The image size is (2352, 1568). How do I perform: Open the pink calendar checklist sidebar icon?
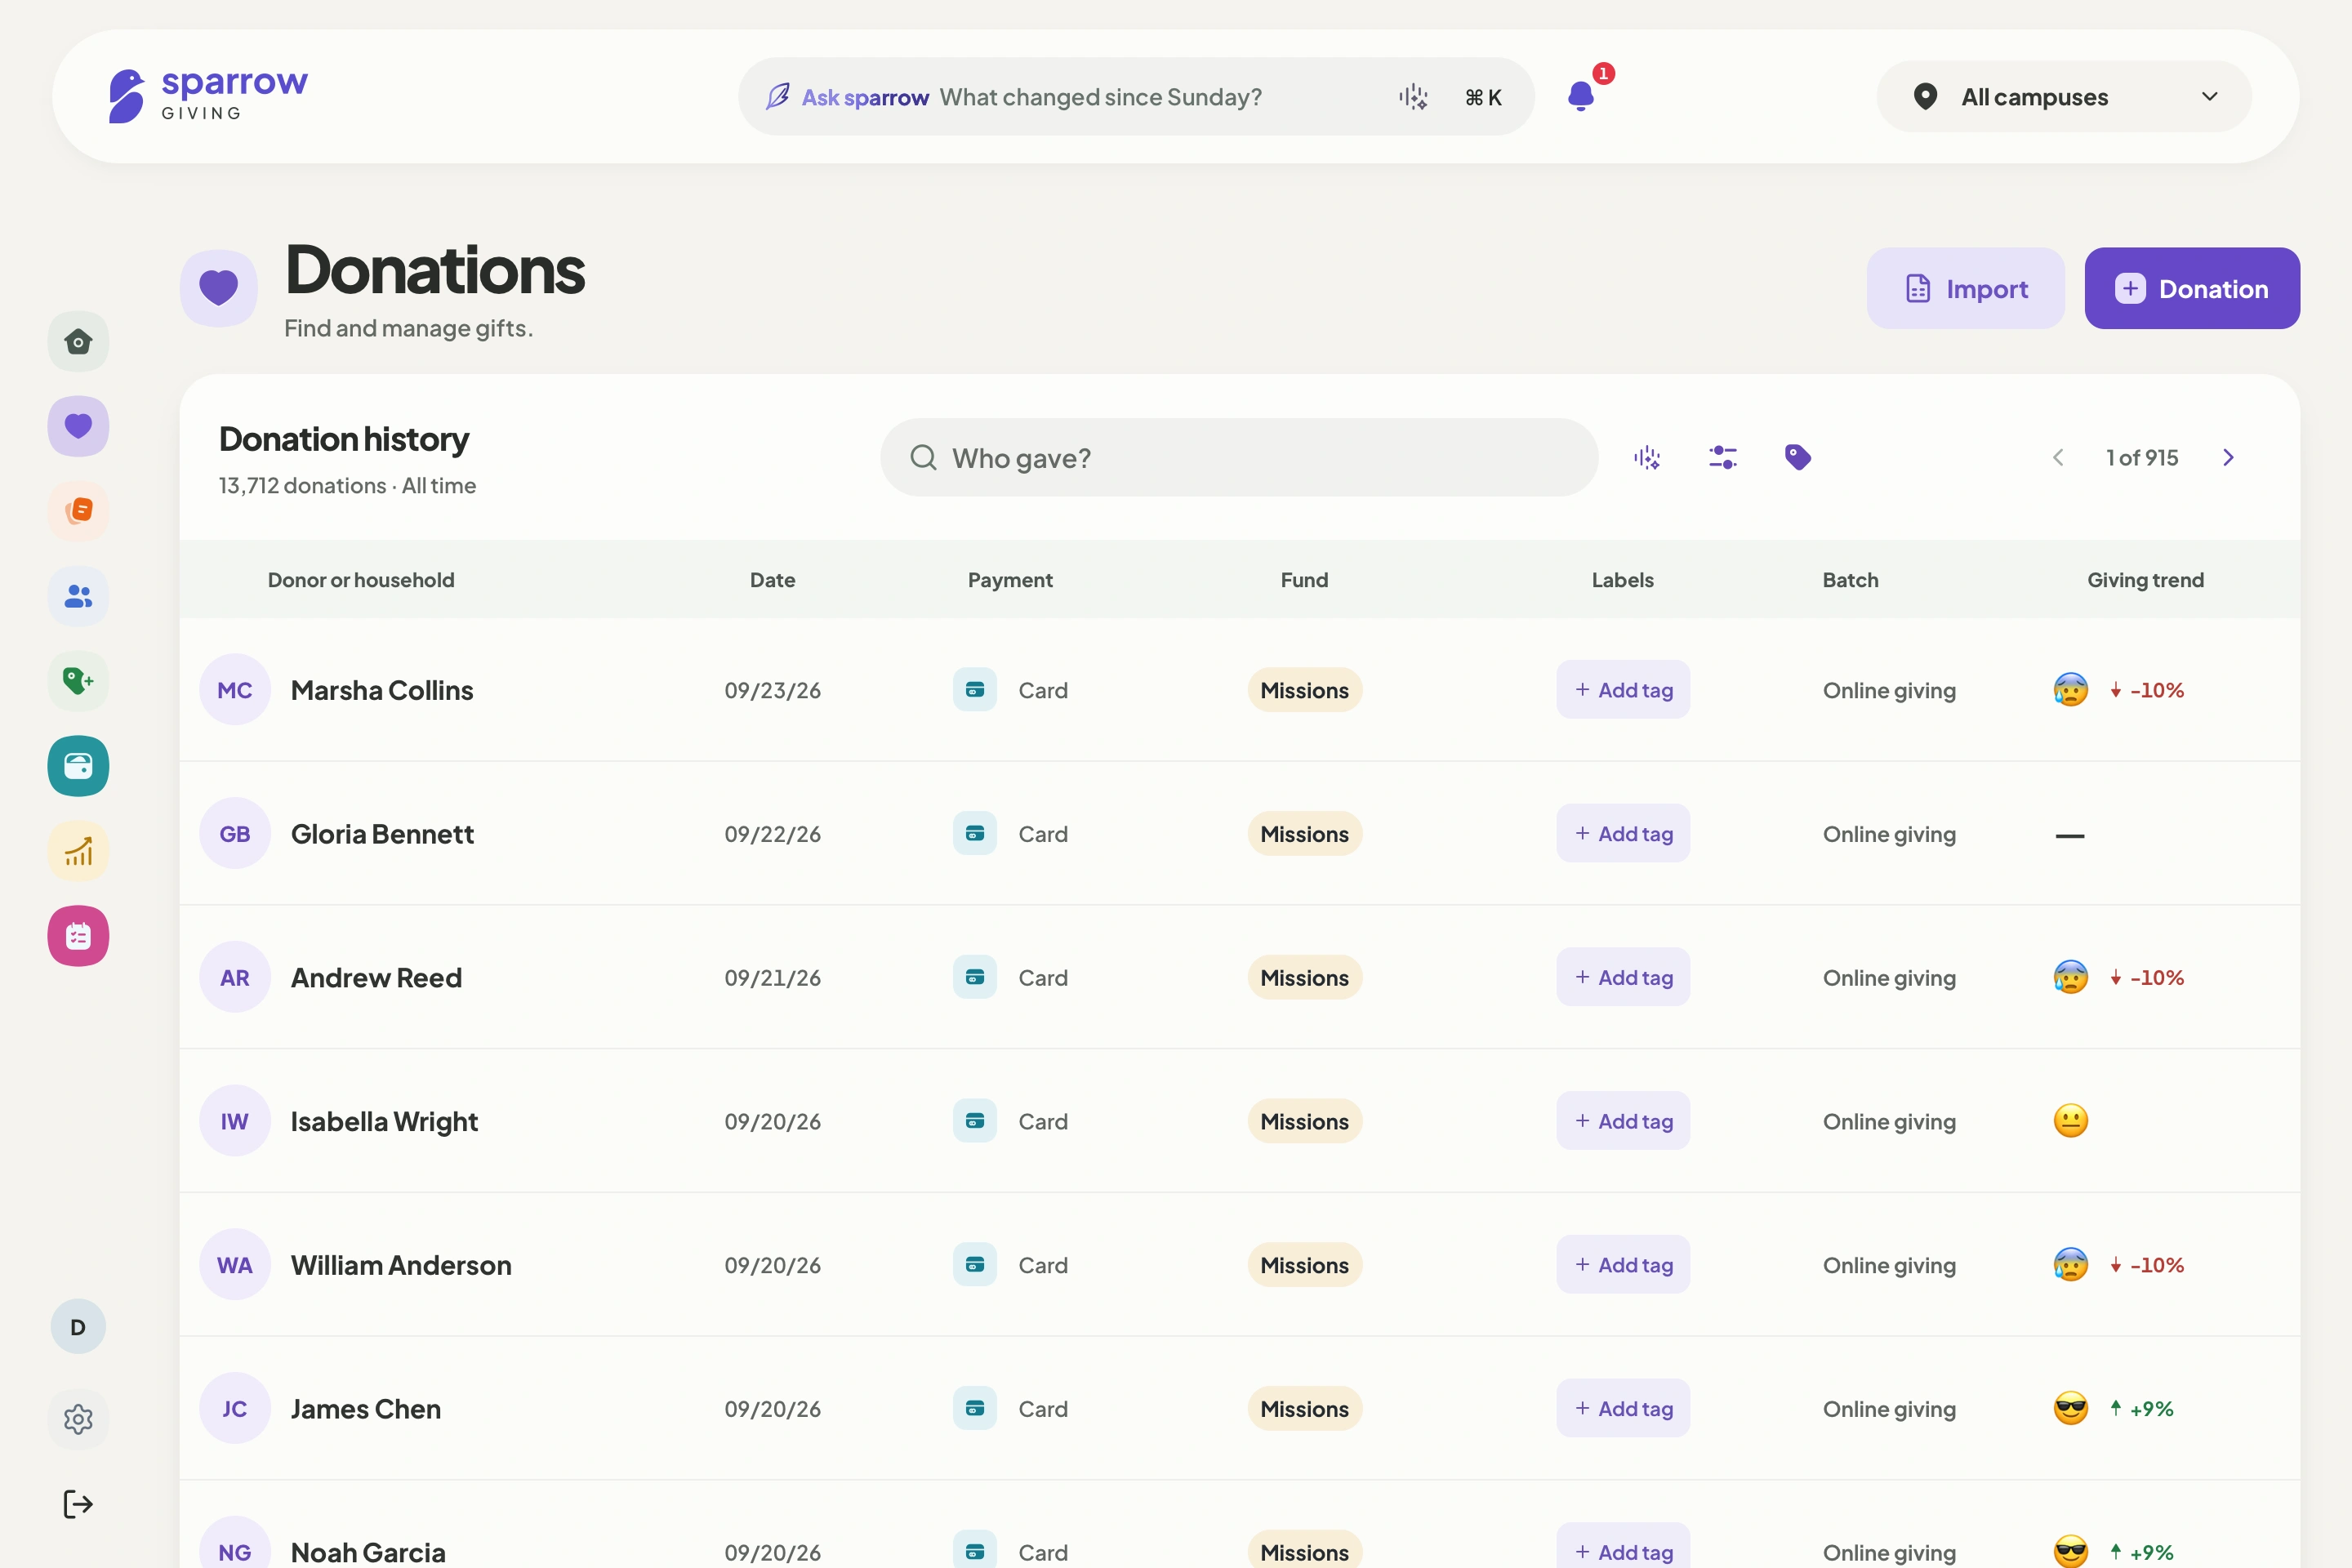[78, 936]
